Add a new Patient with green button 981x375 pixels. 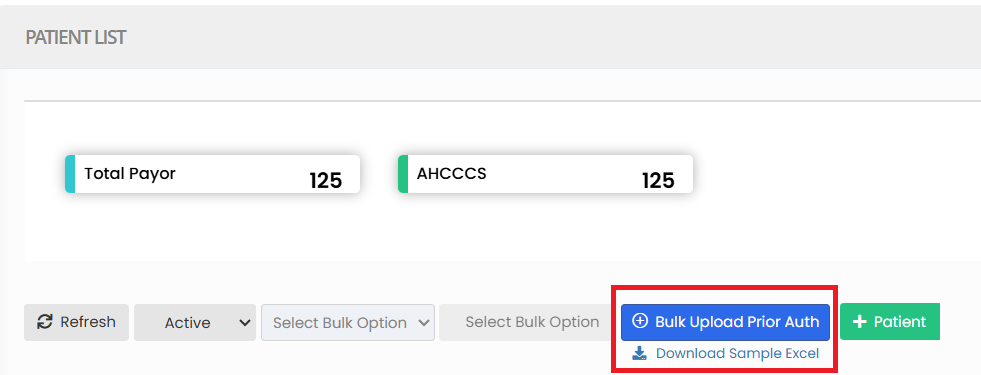(x=890, y=322)
